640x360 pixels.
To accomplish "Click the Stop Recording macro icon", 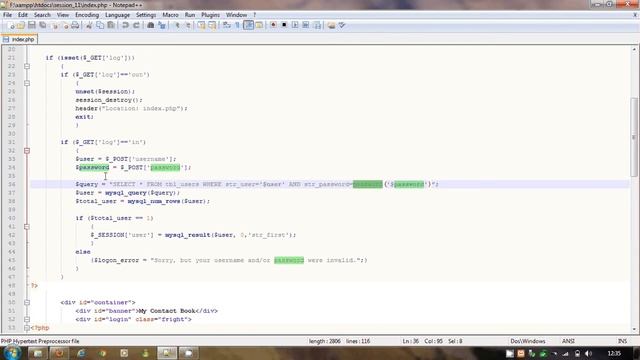I will coord(284,25).
